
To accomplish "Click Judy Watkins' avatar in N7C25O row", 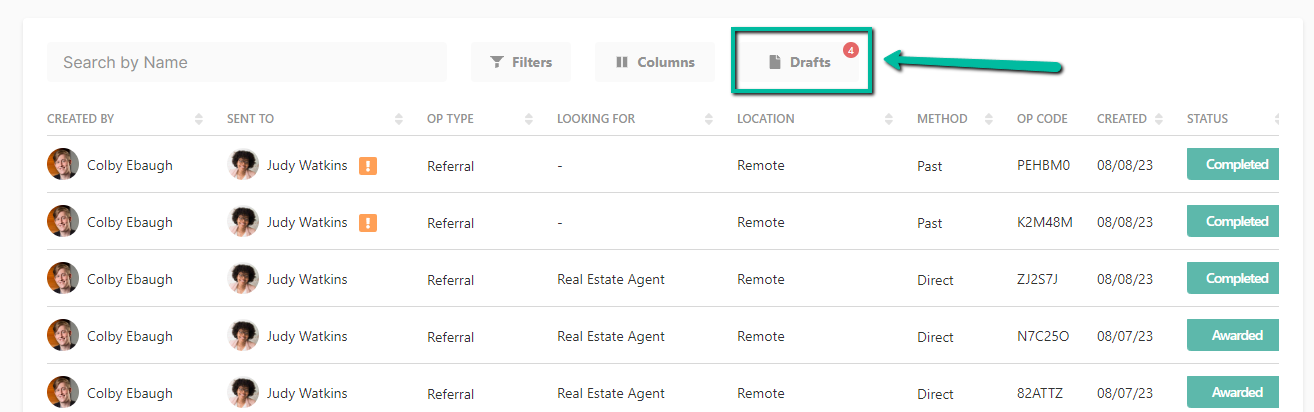I will coord(243,336).
